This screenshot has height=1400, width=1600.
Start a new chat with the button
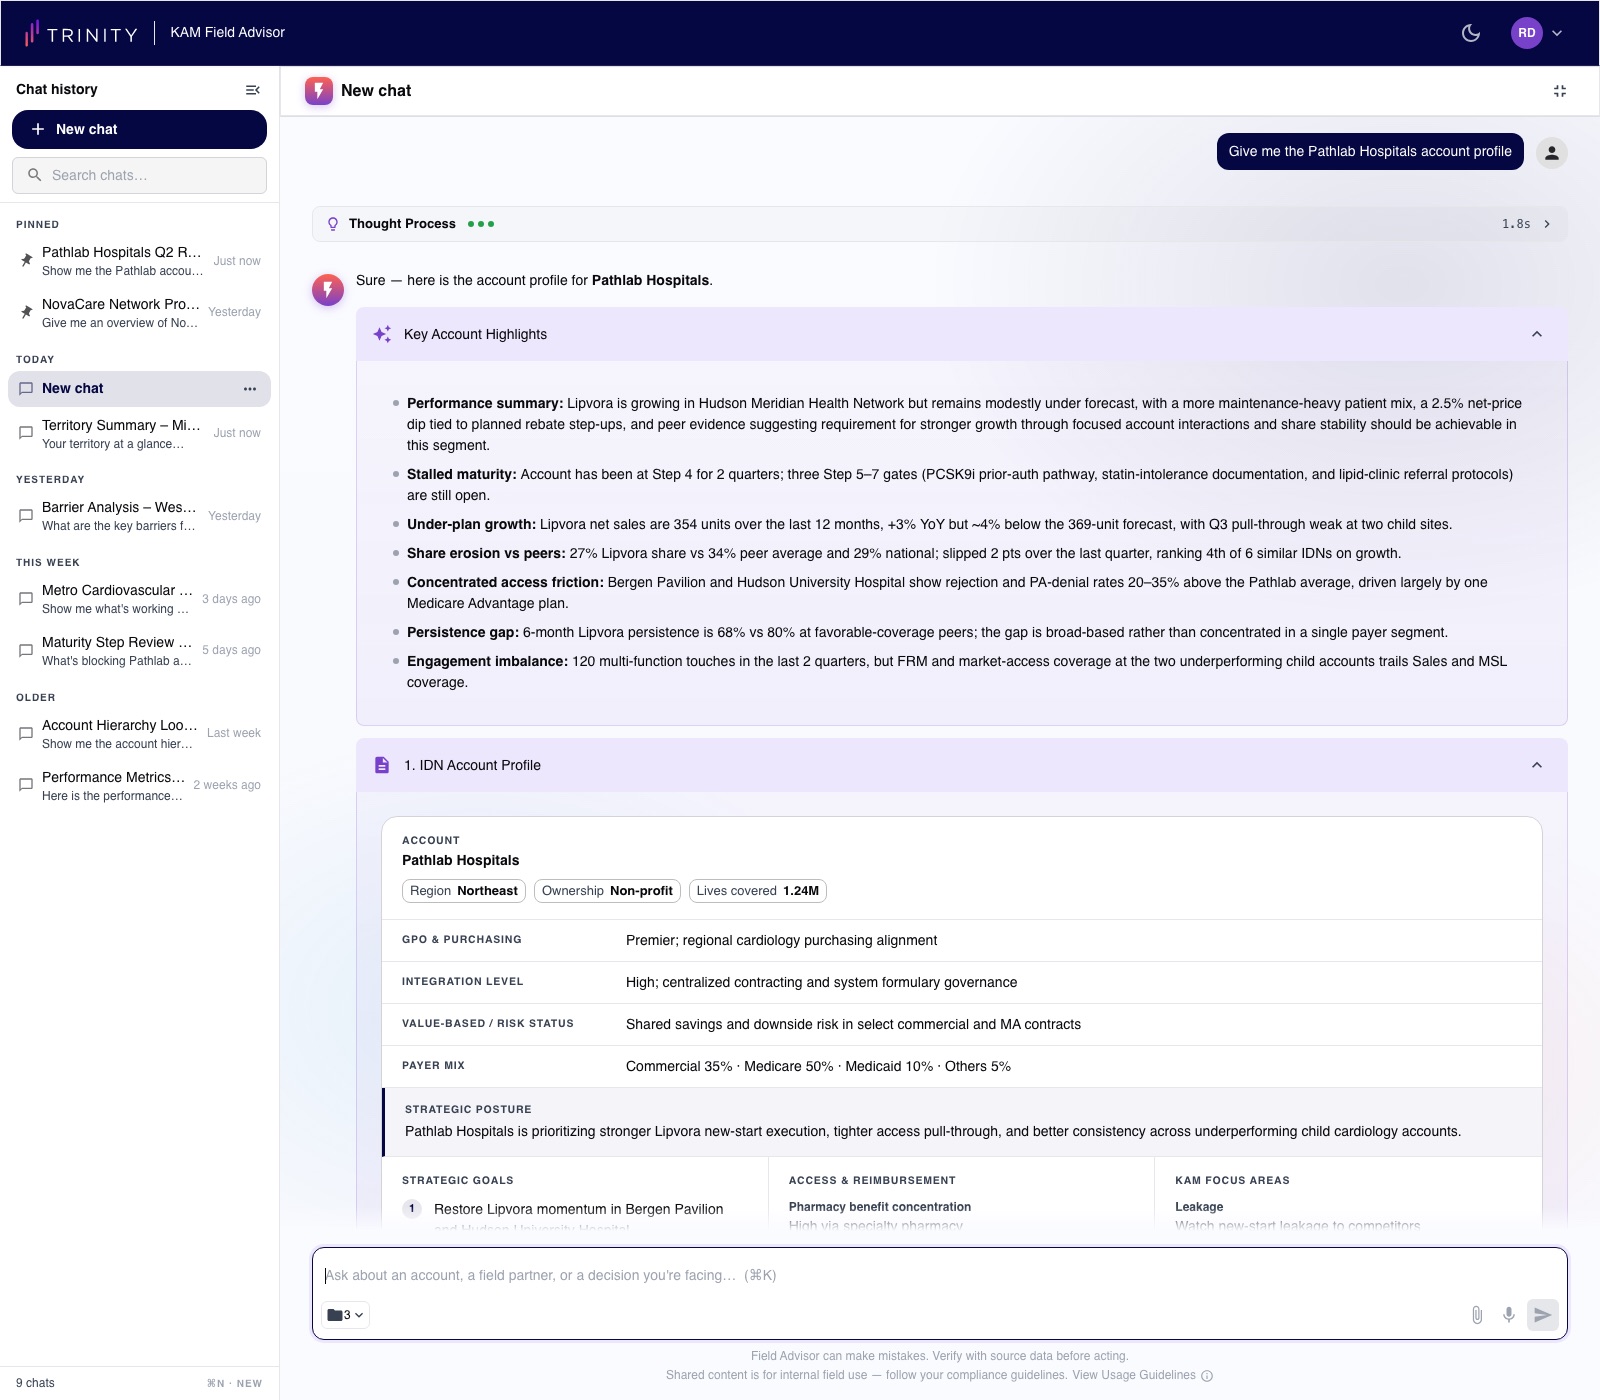[x=139, y=129]
